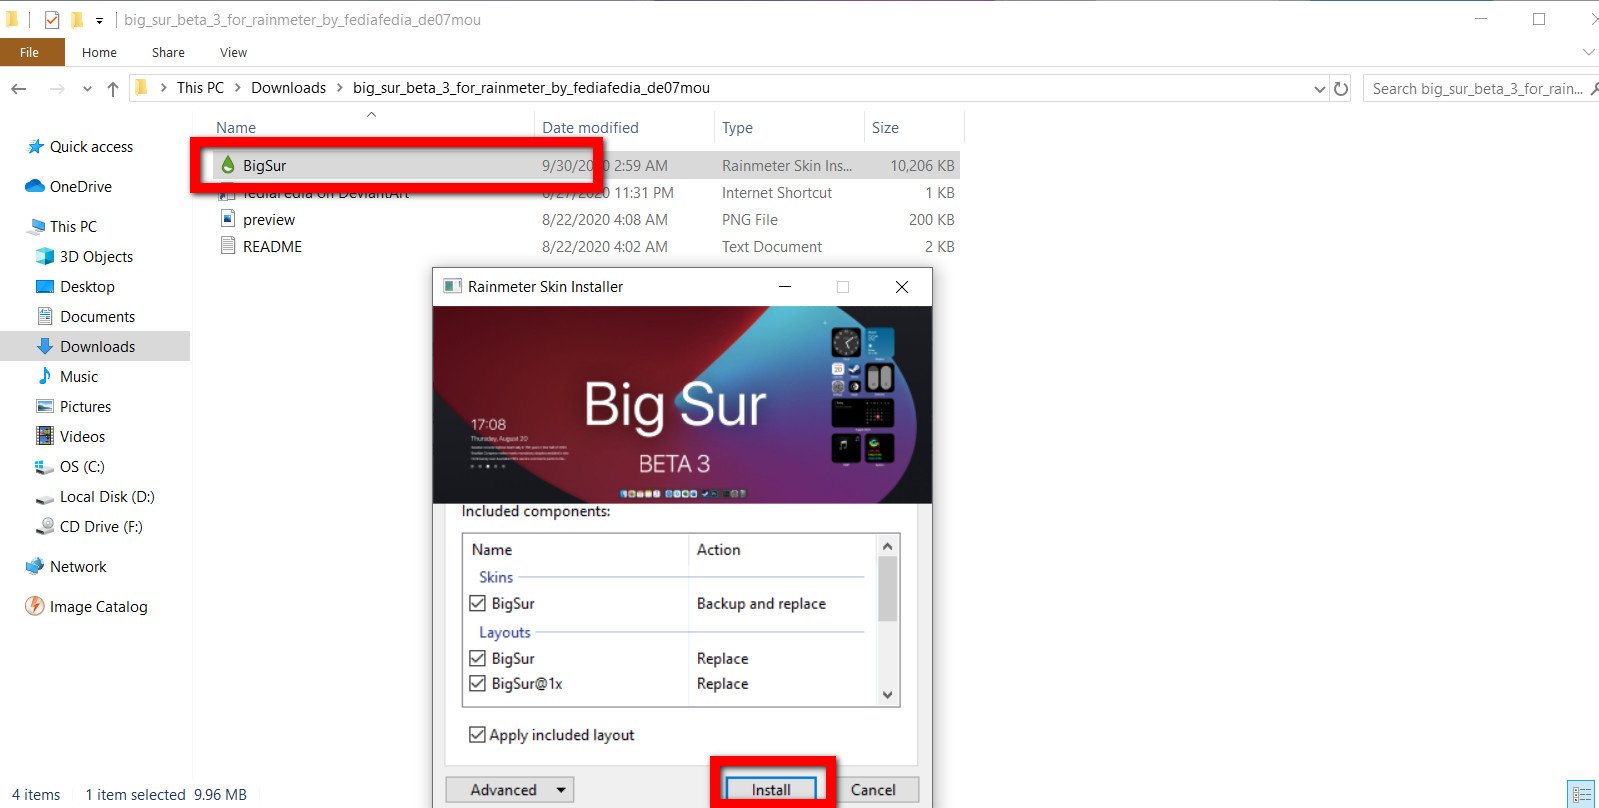The width and height of the screenshot is (1599, 808).
Task: Open the File ribbon tab
Action: [30, 52]
